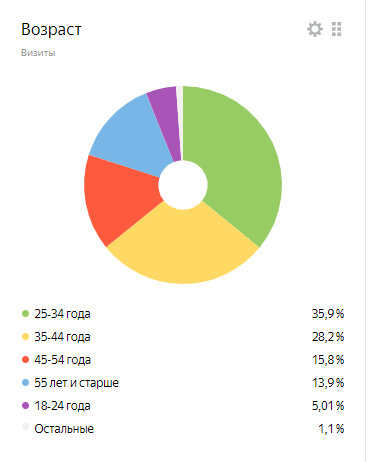Open the Возраст widget title
This screenshot has height=462, width=369.
tap(51, 29)
